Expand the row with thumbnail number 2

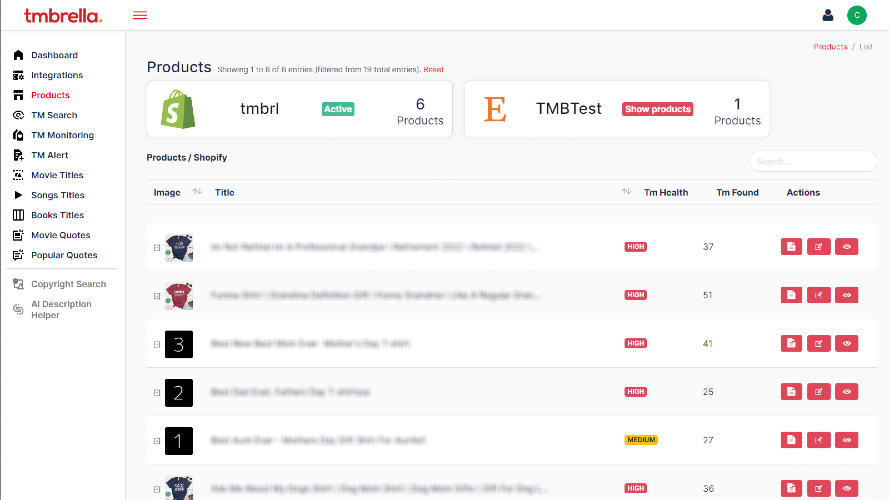157,392
